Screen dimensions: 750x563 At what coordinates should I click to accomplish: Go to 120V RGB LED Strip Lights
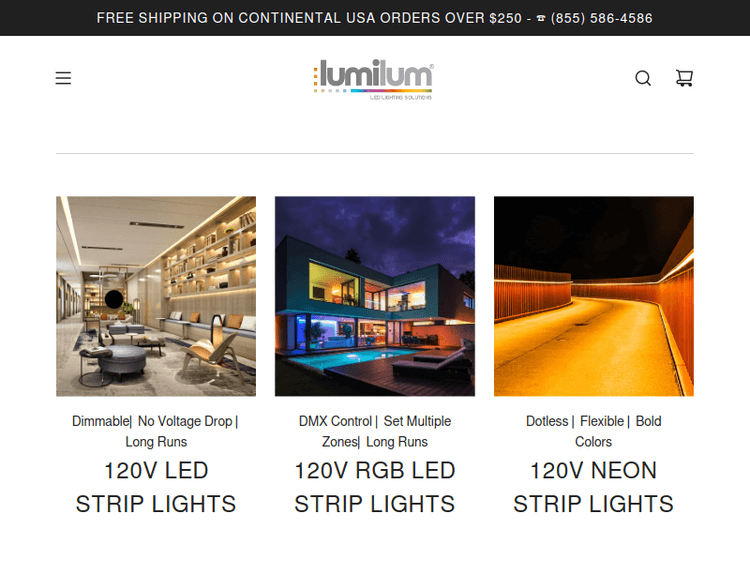pyautogui.click(x=375, y=487)
